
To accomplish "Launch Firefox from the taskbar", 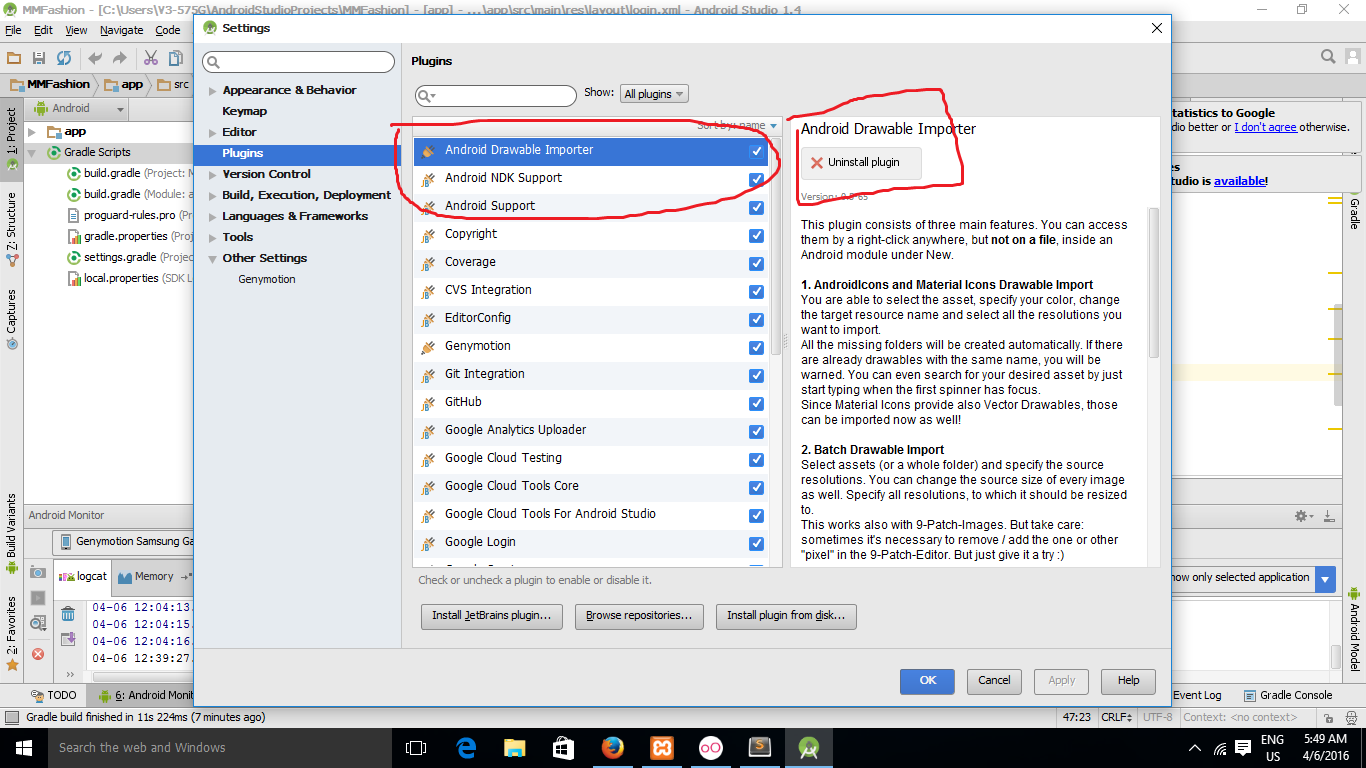I will click(612, 748).
